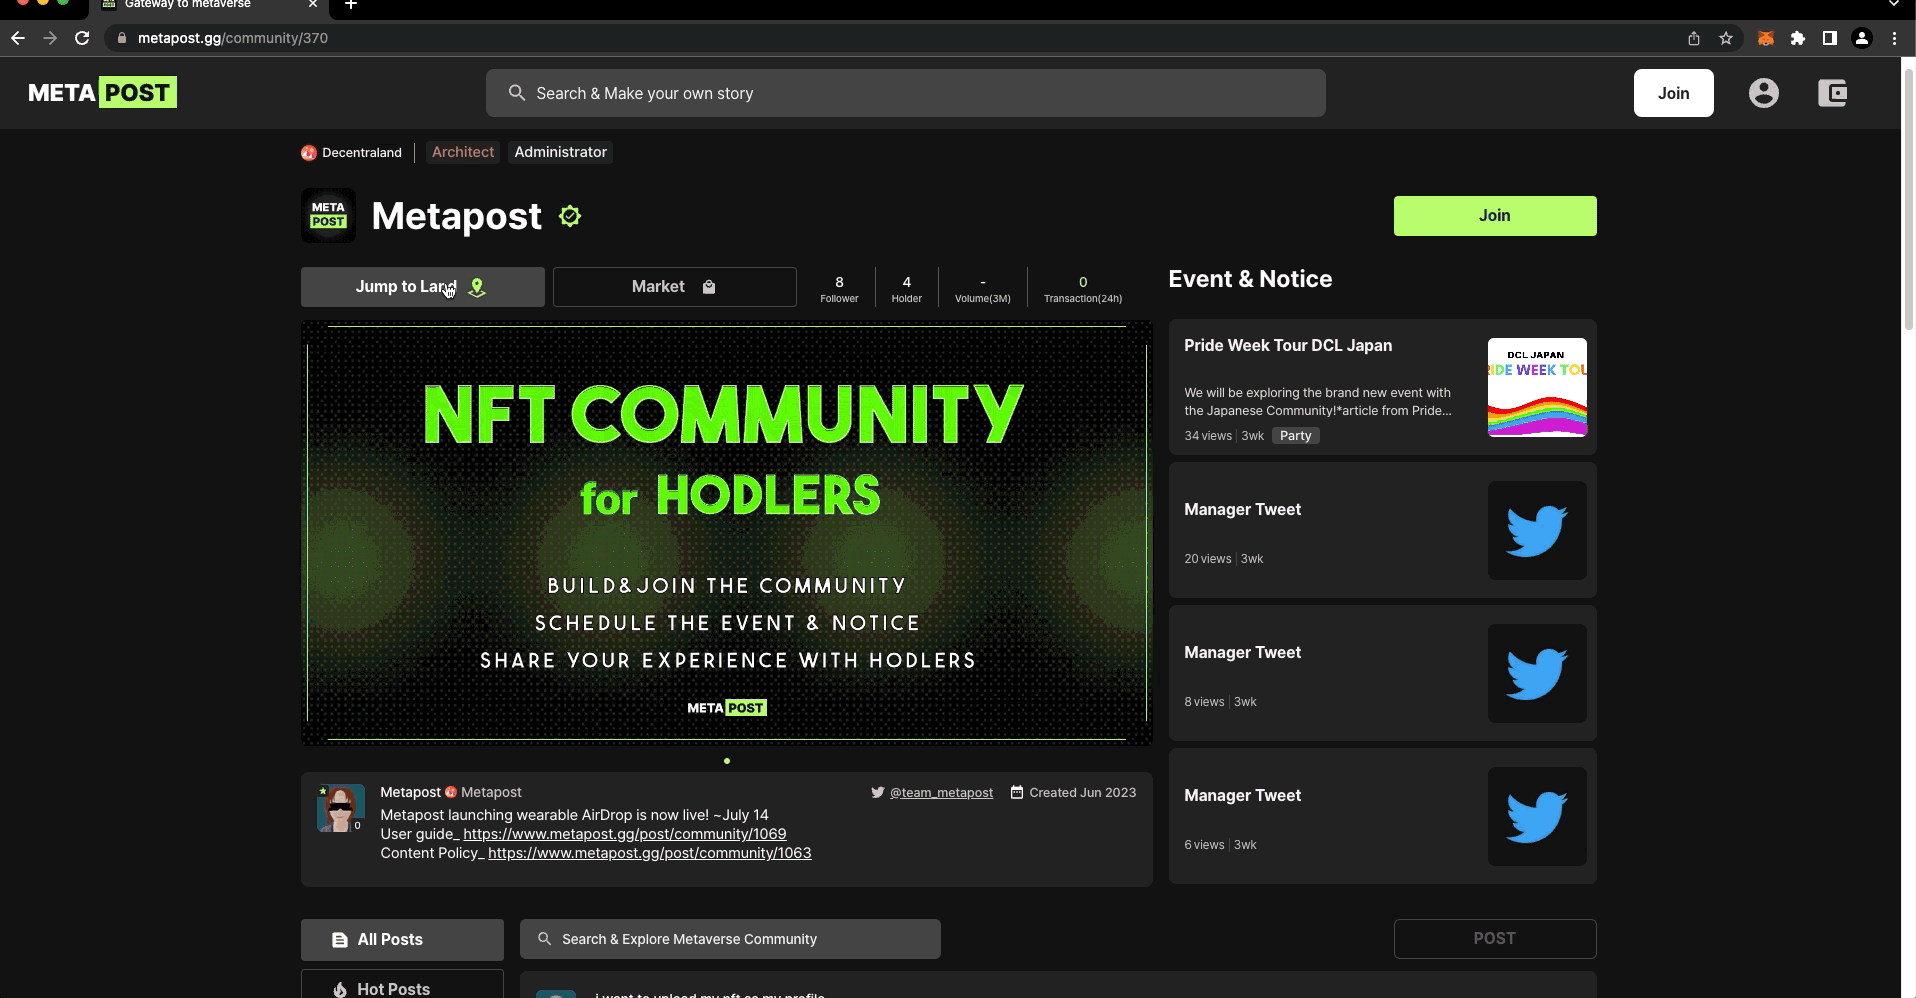Click the browser Forward arrow
The height and width of the screenshot is (998, 1916).
[50, 38]
